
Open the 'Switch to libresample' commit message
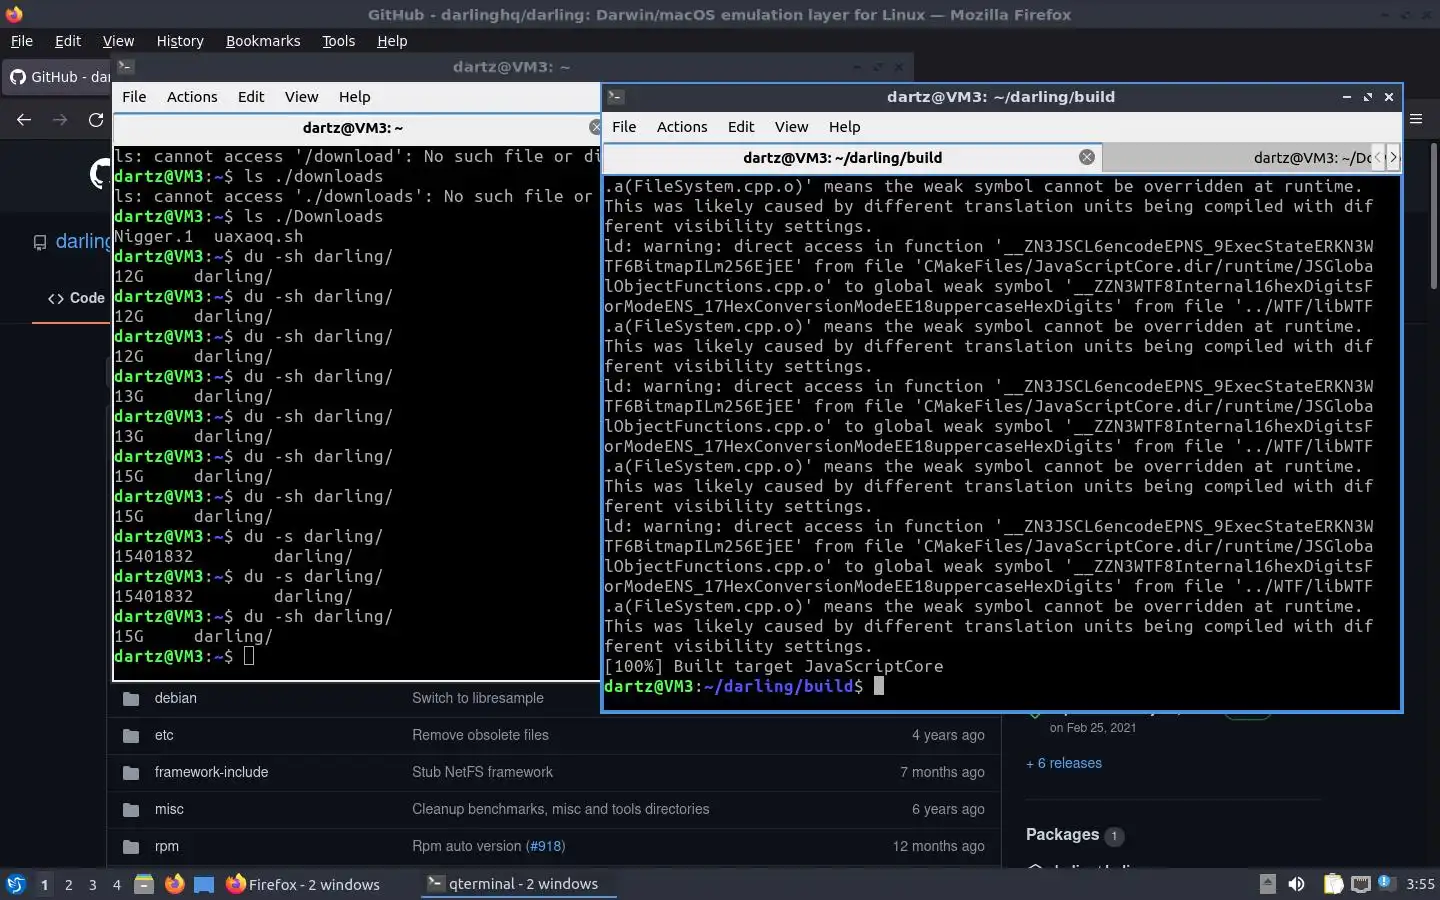pos(478,698)
